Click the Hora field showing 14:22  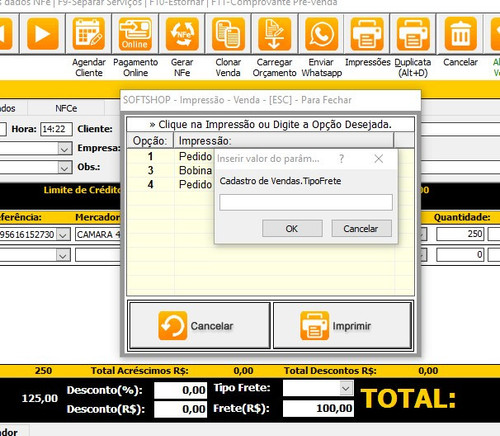point(56,129)
